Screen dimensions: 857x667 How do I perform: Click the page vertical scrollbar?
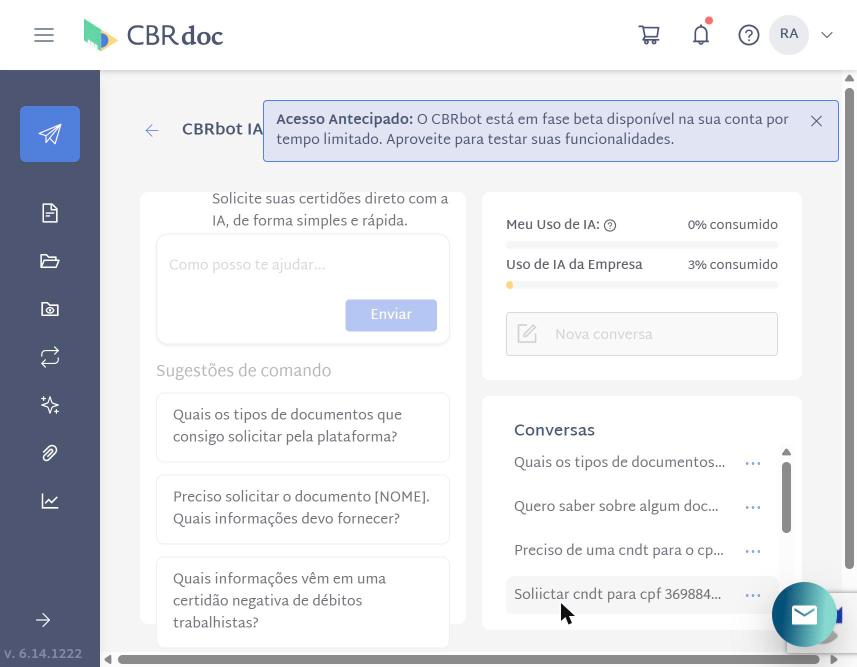point(849,328)
